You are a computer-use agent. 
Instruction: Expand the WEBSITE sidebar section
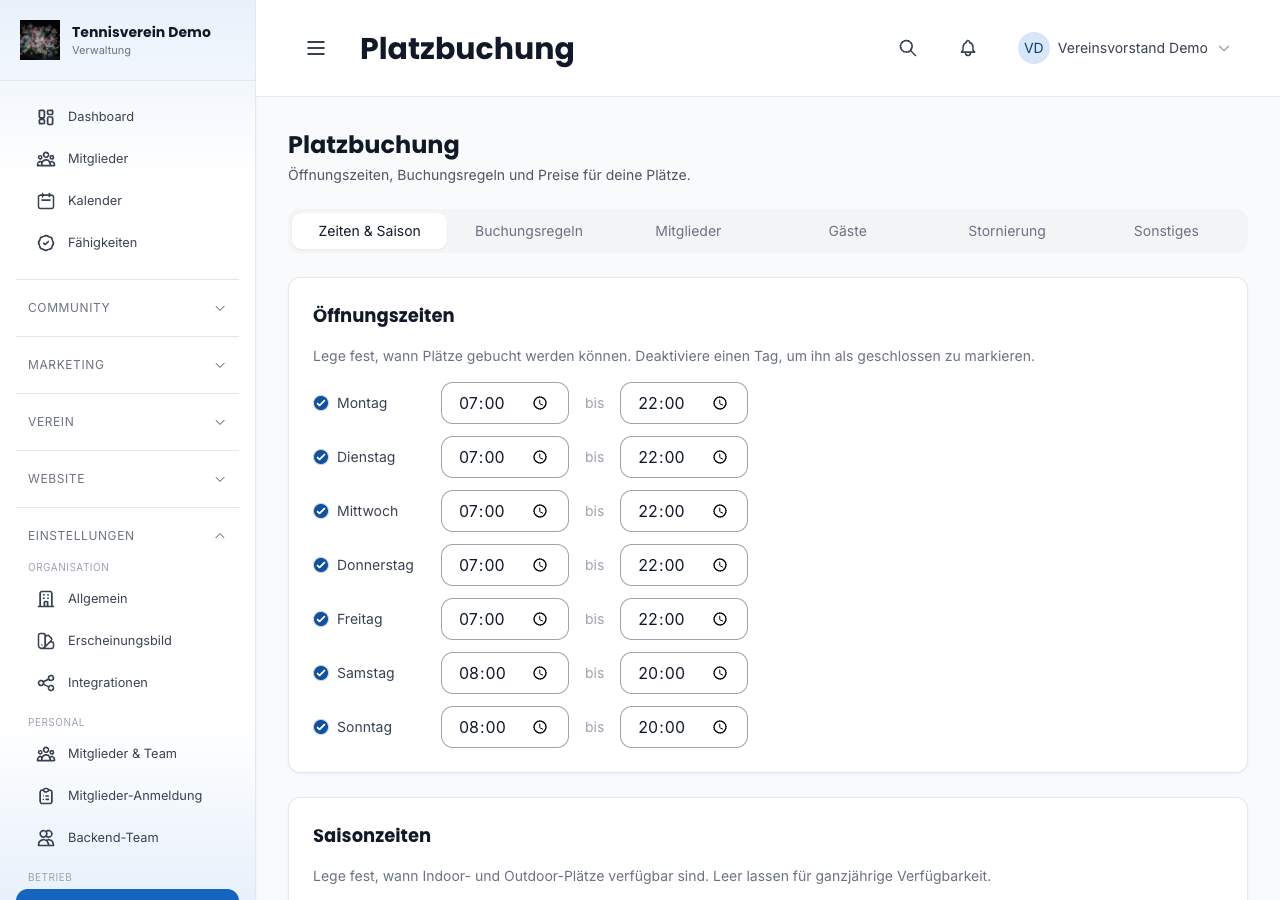[x=128, y=479]
